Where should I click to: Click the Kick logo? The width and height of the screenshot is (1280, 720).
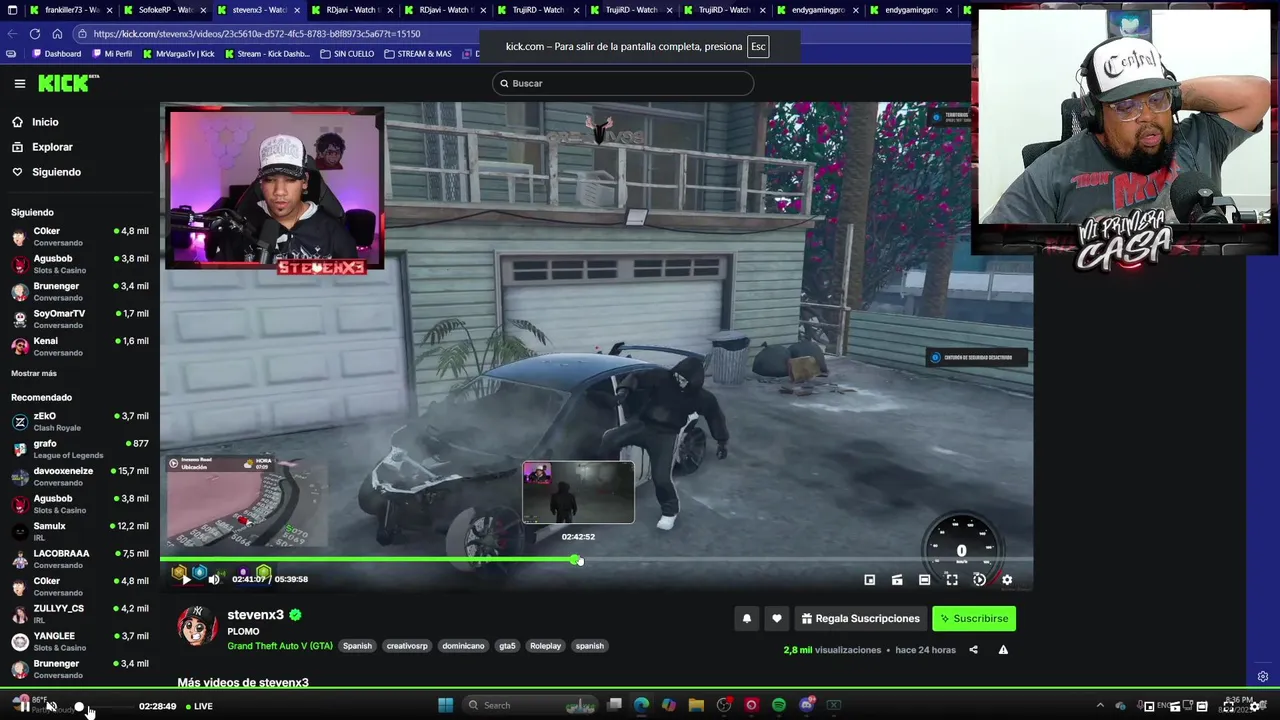point(68,83)
